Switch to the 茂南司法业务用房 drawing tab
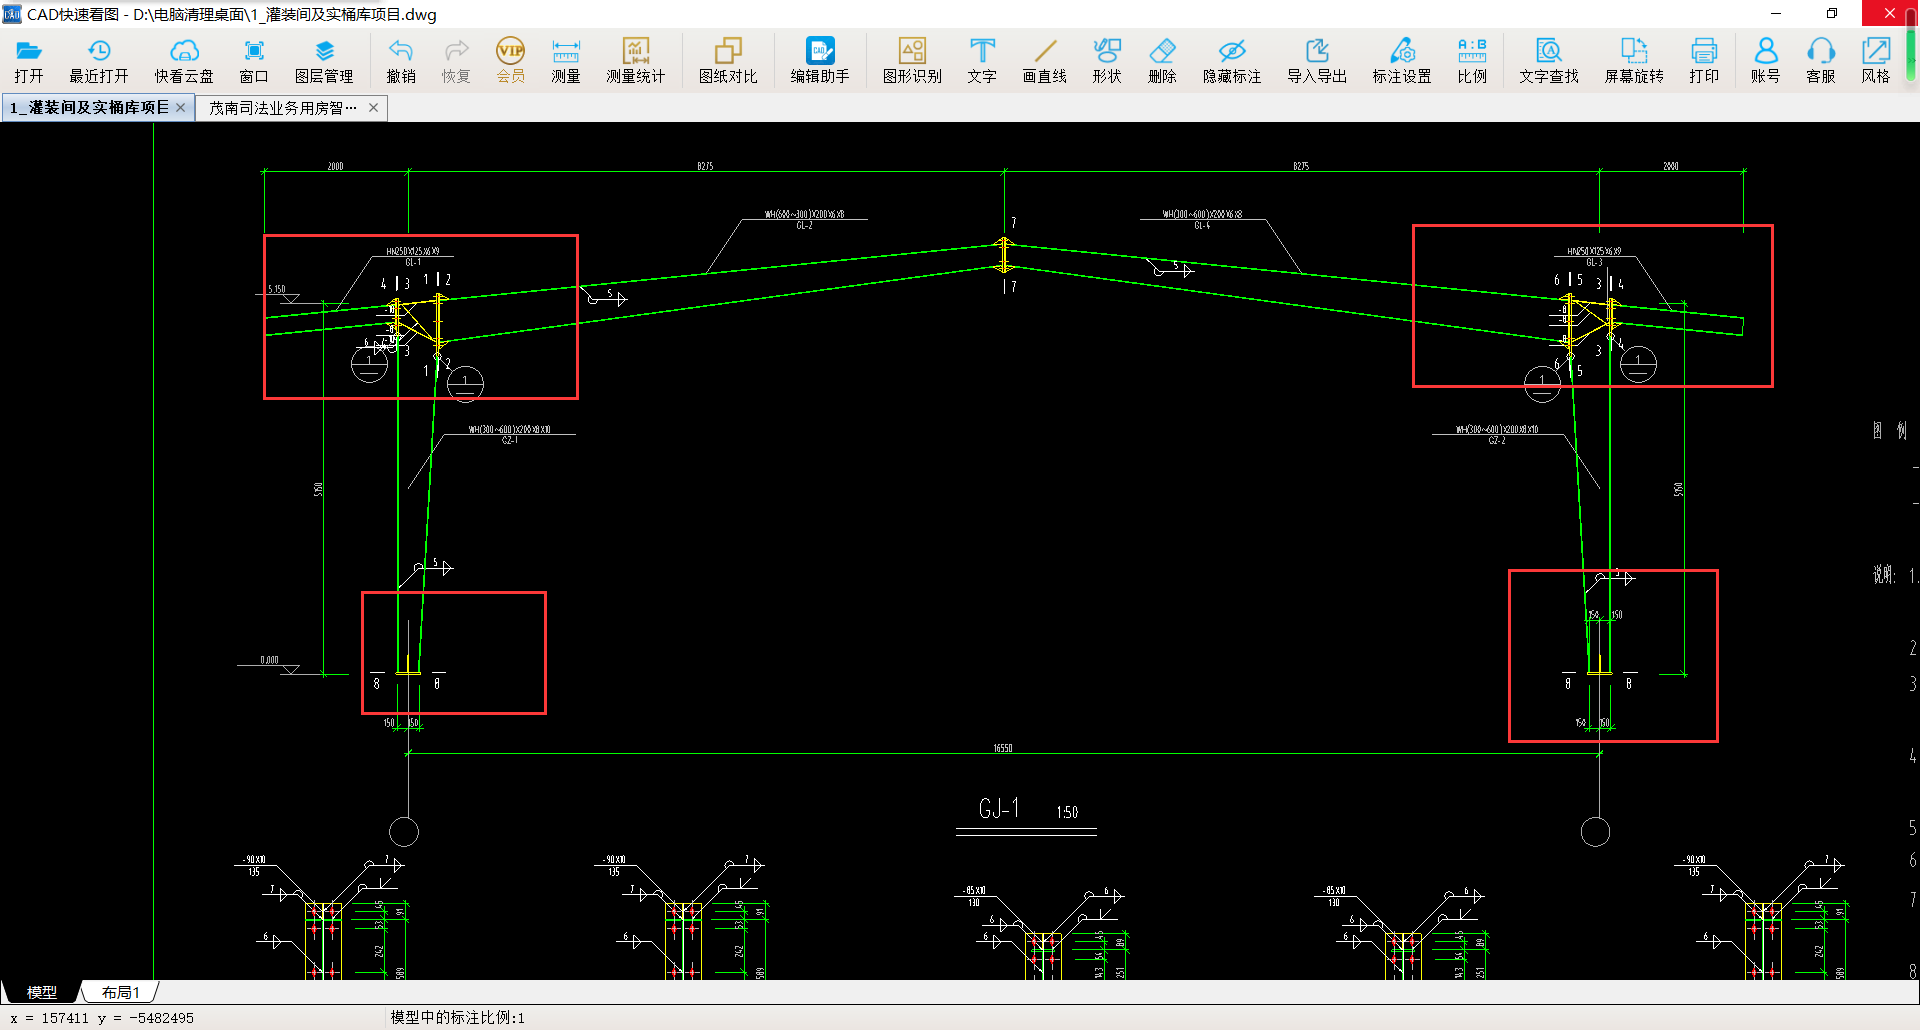The width and height of the screenshot is (1920, 1030). [x=282, y=108]
